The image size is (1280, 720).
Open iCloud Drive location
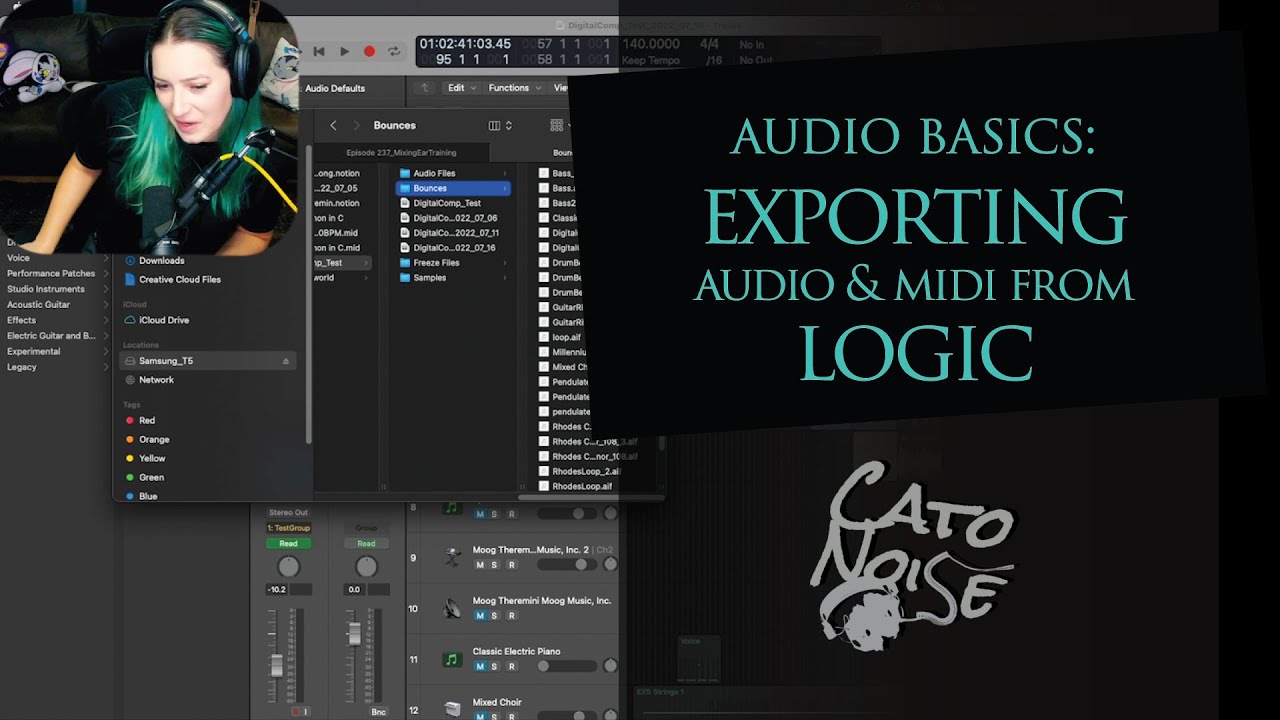click(157, 320)
